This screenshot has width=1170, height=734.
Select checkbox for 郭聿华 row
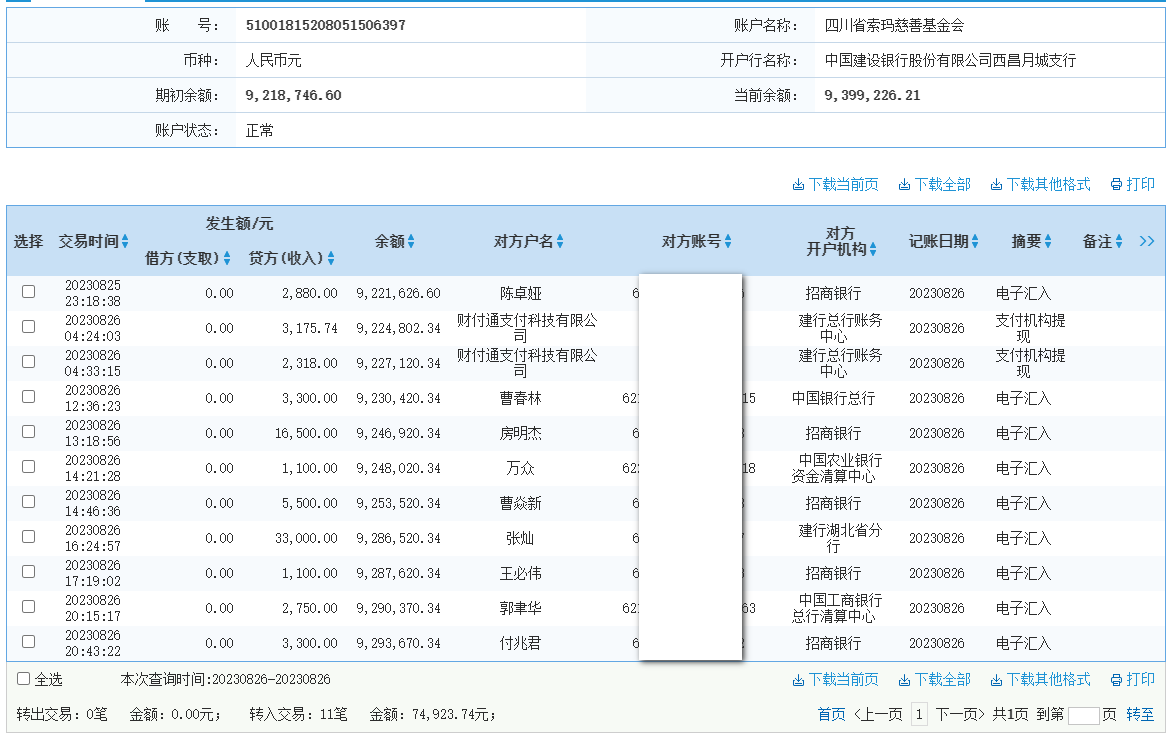[28, 607]
